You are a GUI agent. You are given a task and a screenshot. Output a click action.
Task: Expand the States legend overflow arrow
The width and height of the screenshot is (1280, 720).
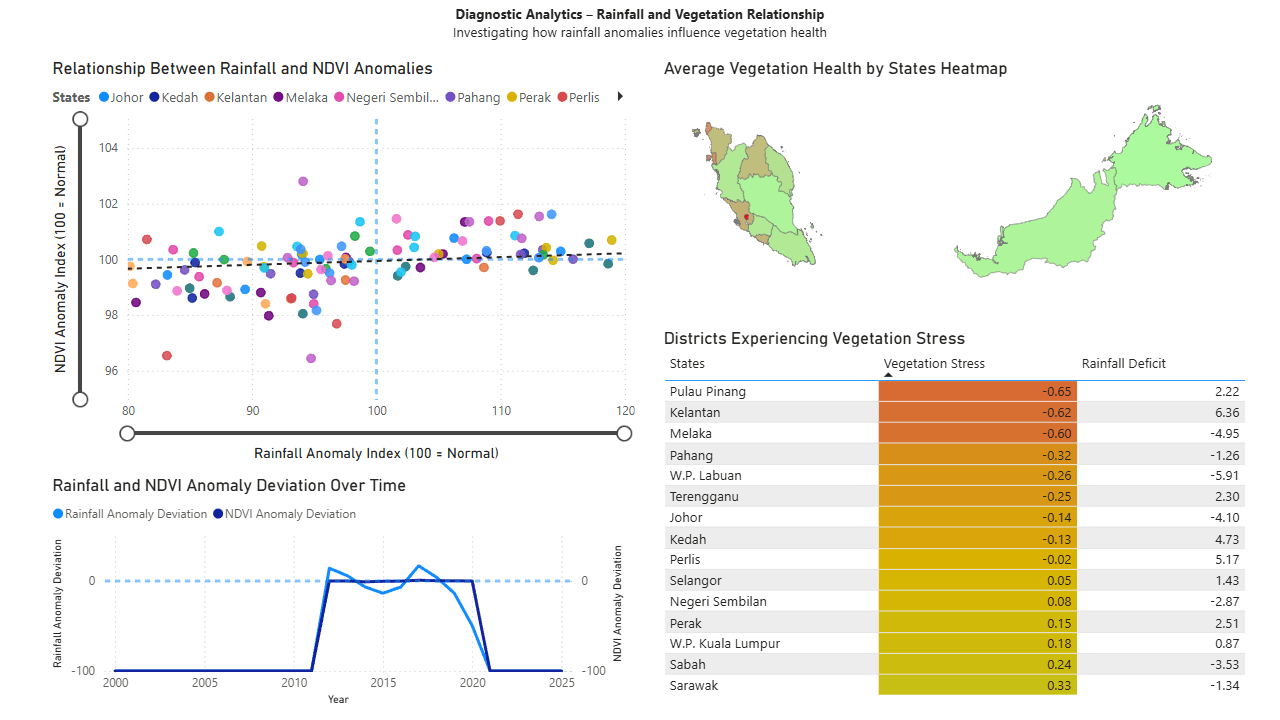point(618,97)
